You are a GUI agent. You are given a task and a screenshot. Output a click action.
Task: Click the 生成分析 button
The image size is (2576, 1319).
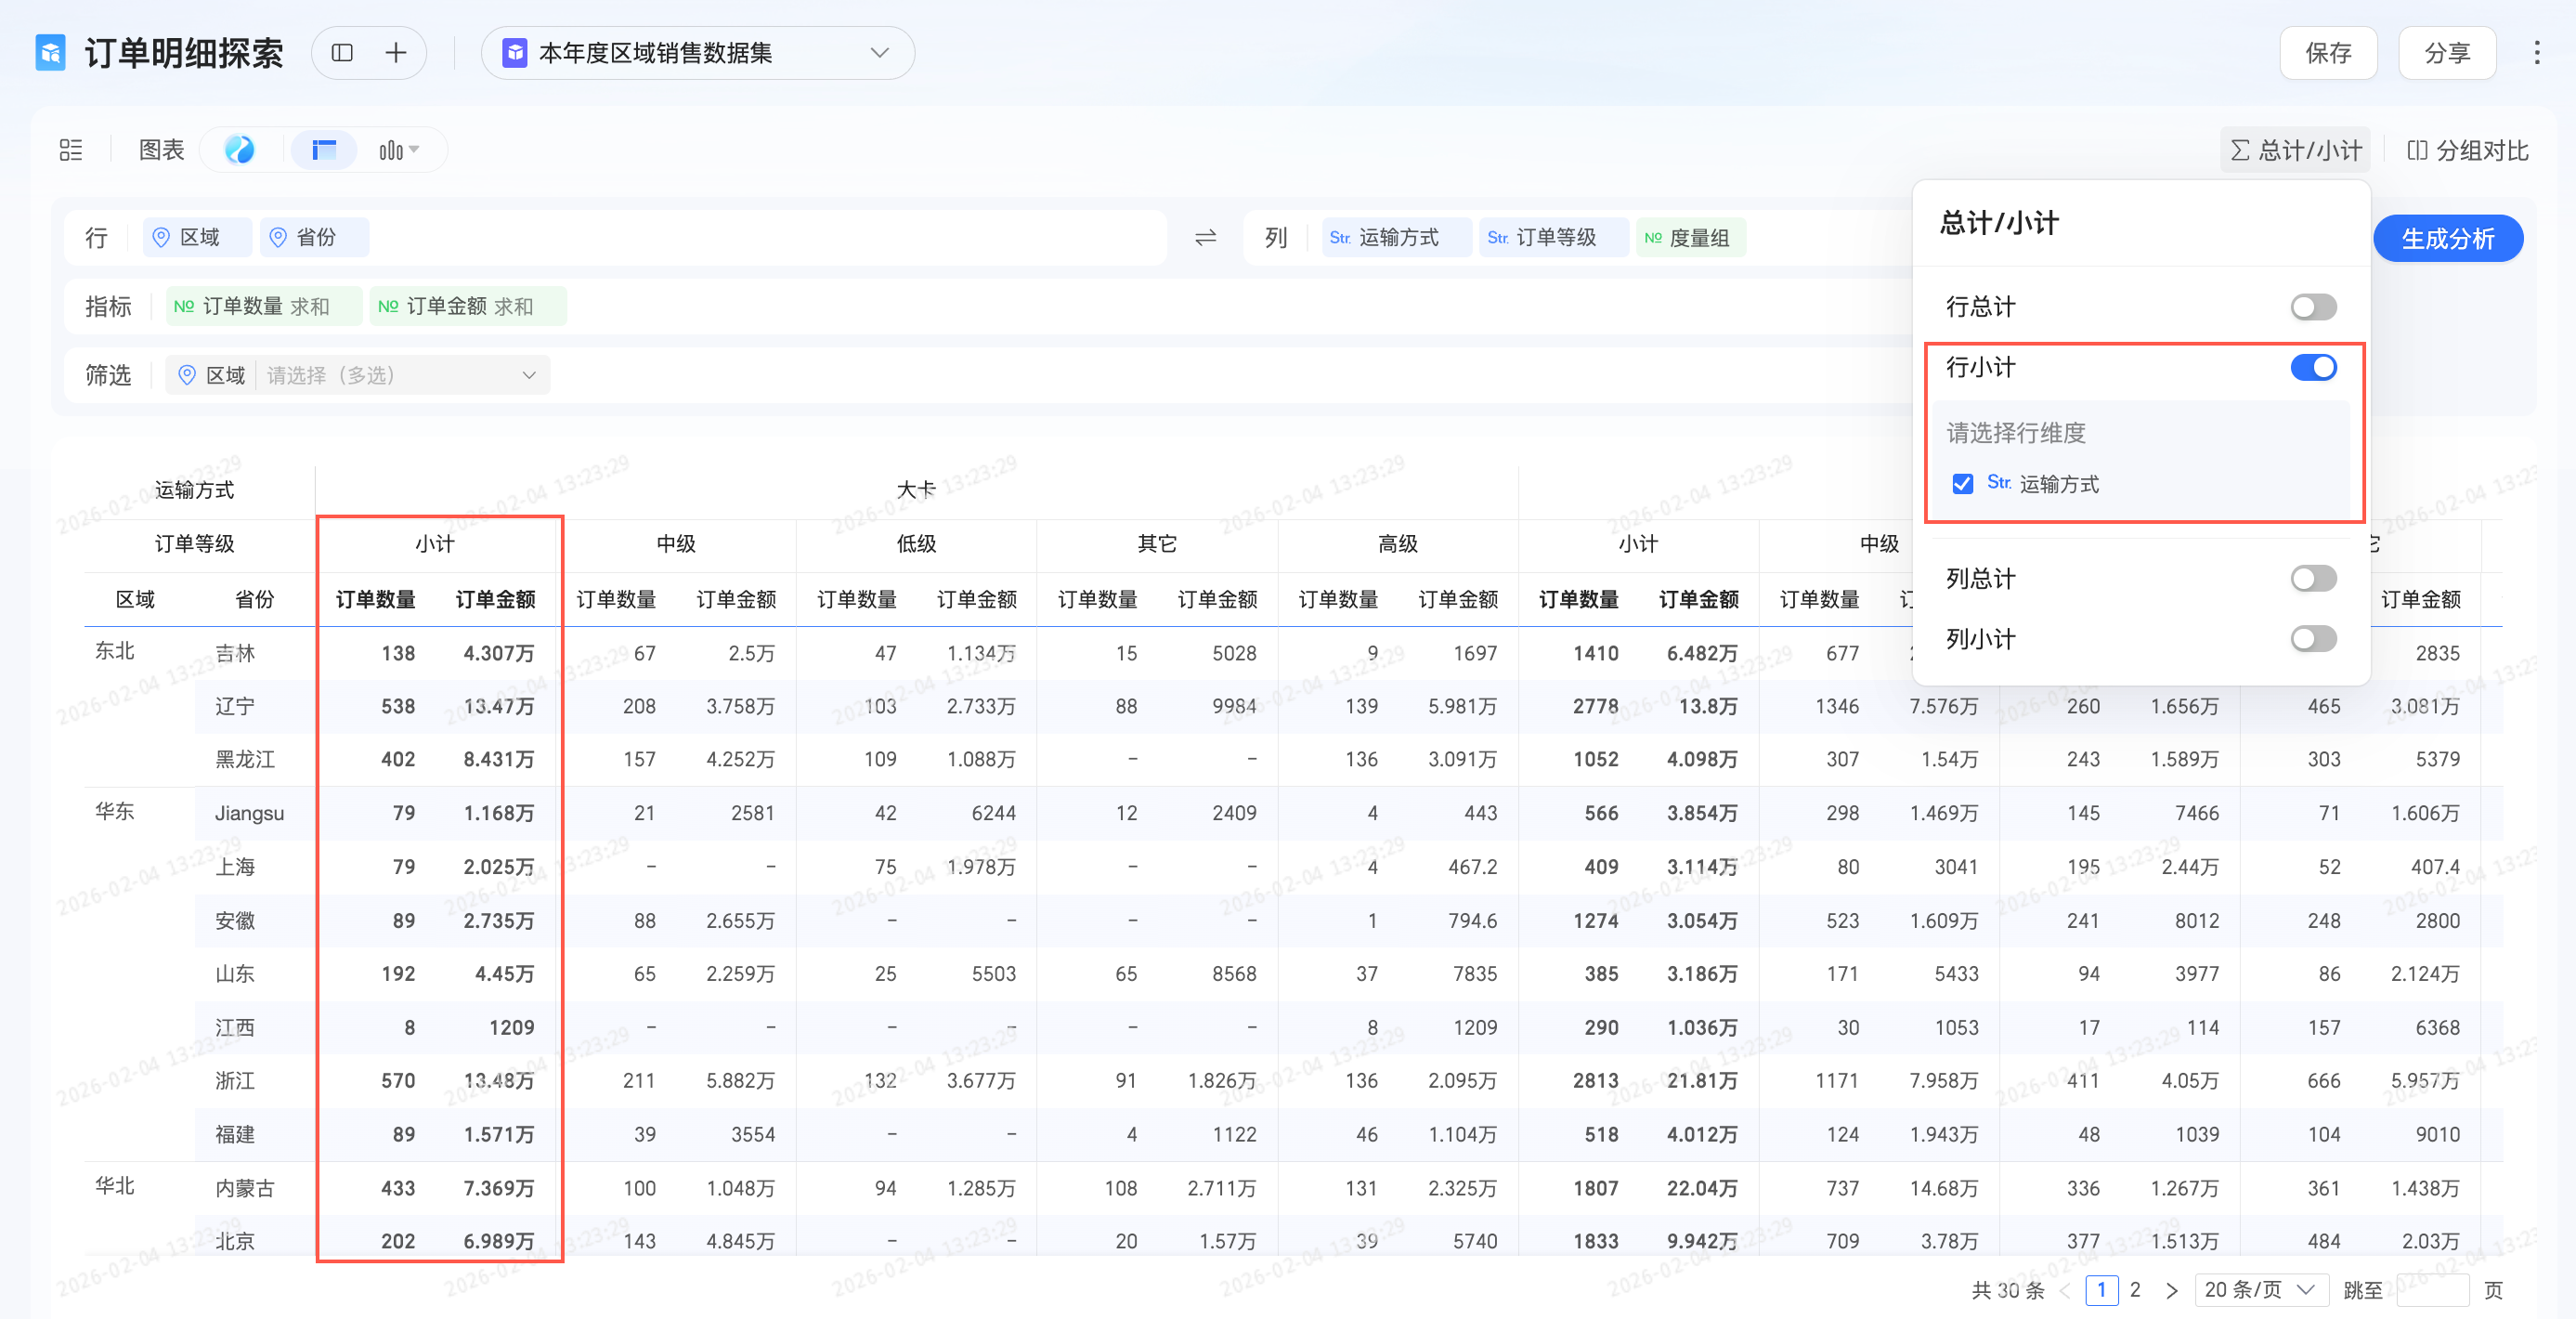tap(2447, 239)
